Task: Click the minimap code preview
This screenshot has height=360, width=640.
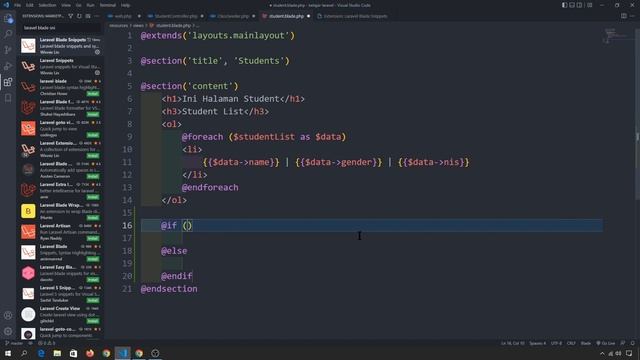Action: pyautogui.click(x=616, y=36)
